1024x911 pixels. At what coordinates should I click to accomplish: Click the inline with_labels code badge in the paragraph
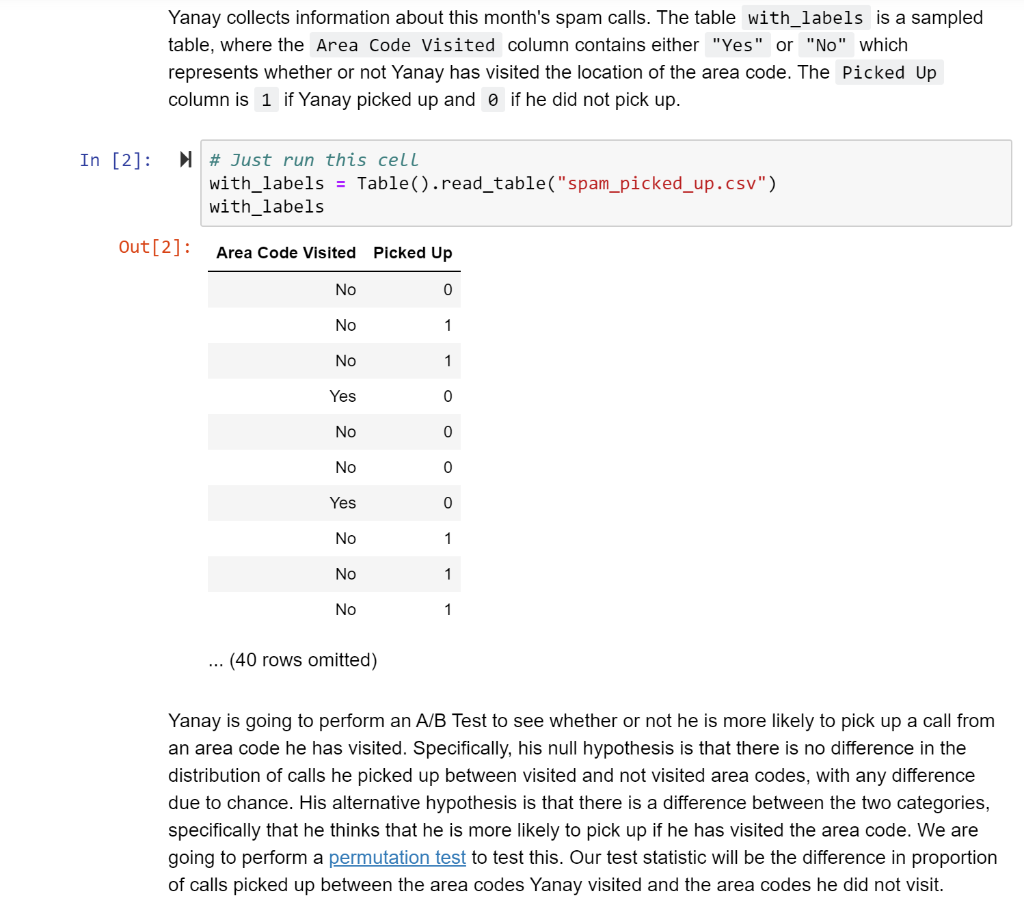coord(805,17)
